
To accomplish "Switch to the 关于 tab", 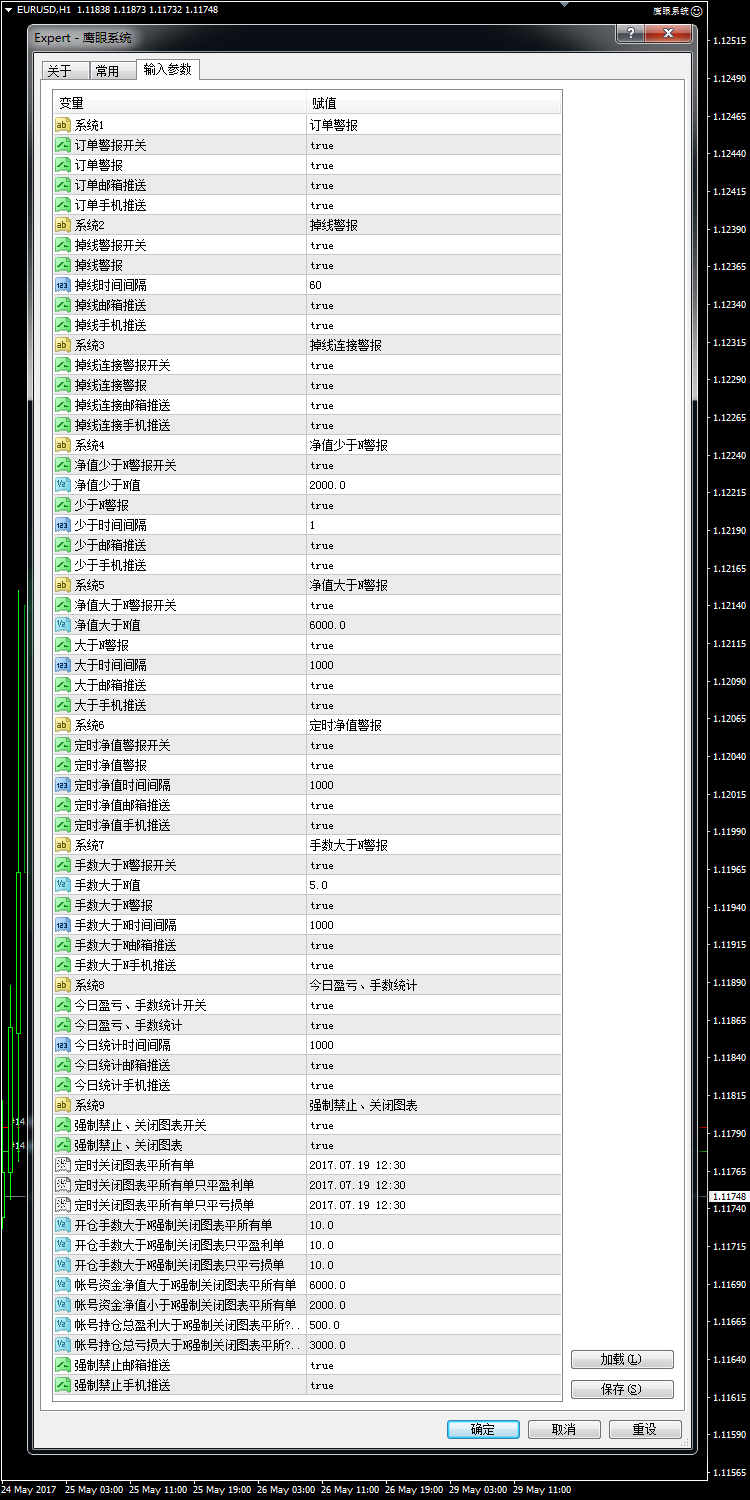I will [59, 71].
